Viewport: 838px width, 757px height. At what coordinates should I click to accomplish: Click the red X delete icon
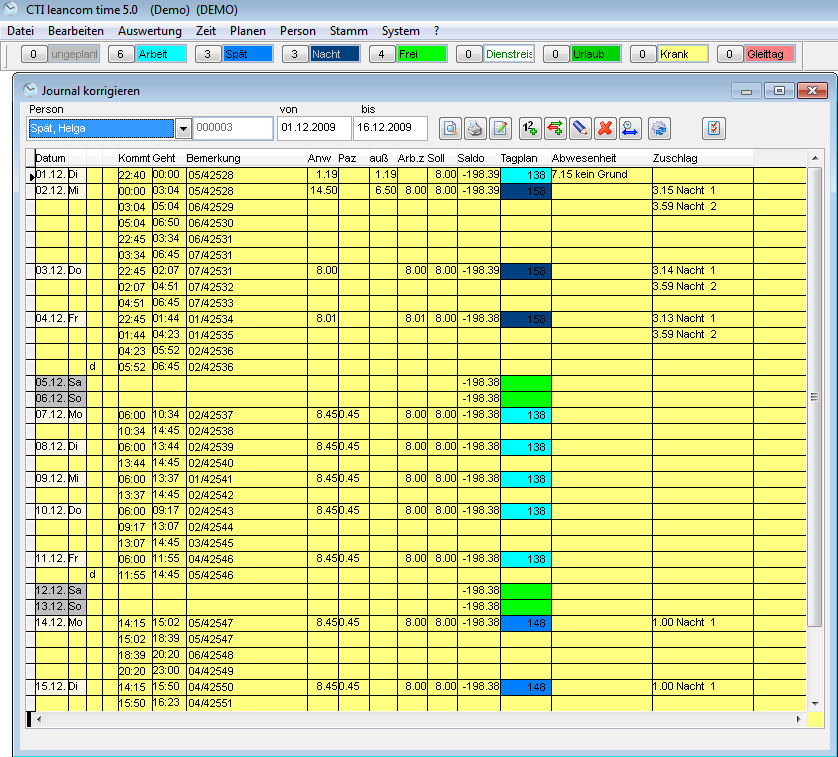[x=605, y=128]
